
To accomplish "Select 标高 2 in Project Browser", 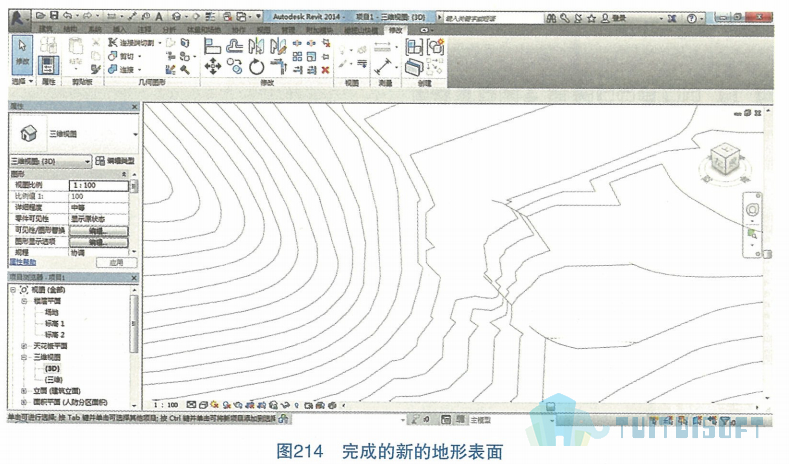I will click(x=54, y=335).
